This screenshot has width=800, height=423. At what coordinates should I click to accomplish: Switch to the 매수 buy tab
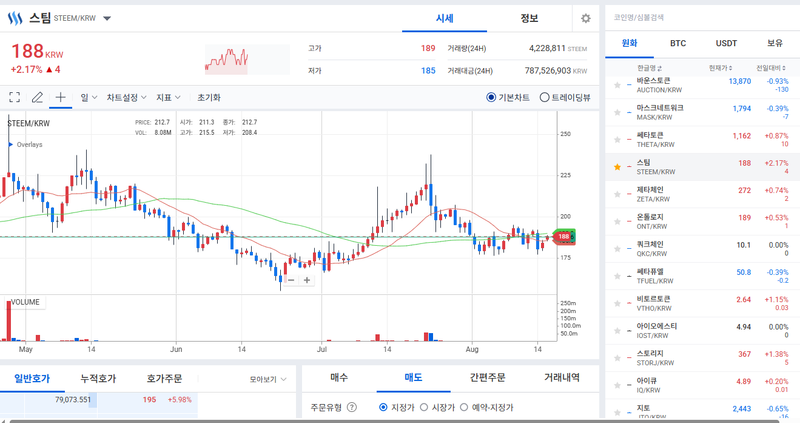pos(339,378)
